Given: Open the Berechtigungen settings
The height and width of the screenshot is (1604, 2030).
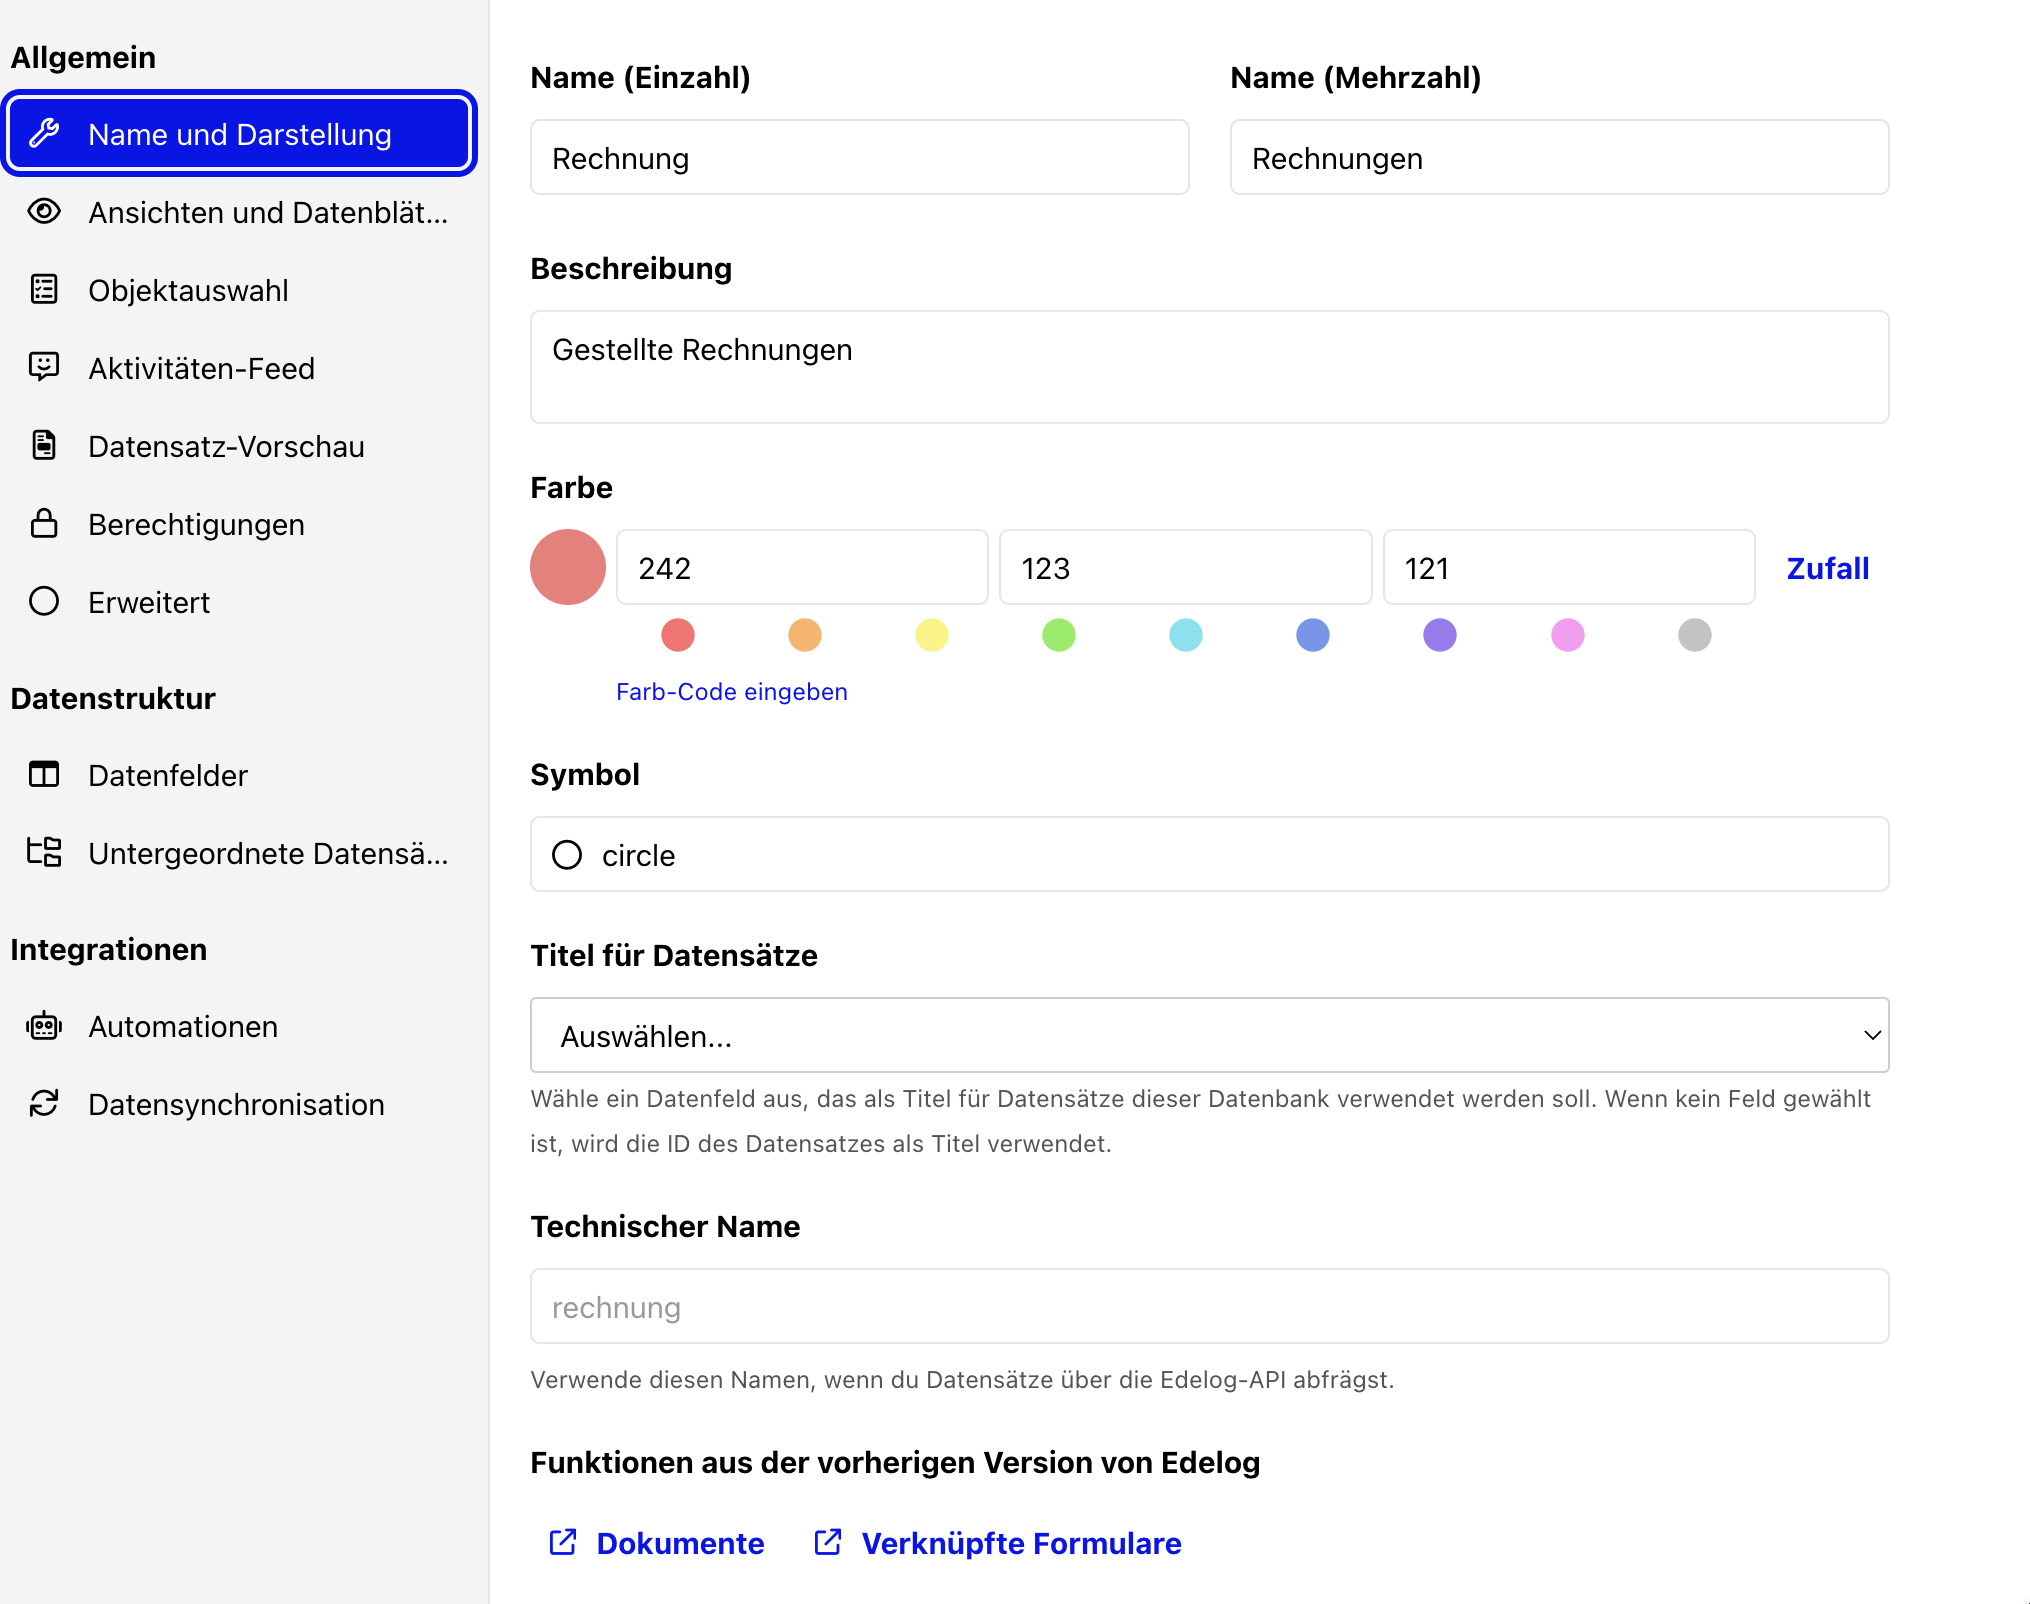Looking at the screenshot, I should click(x=240, y=524).
